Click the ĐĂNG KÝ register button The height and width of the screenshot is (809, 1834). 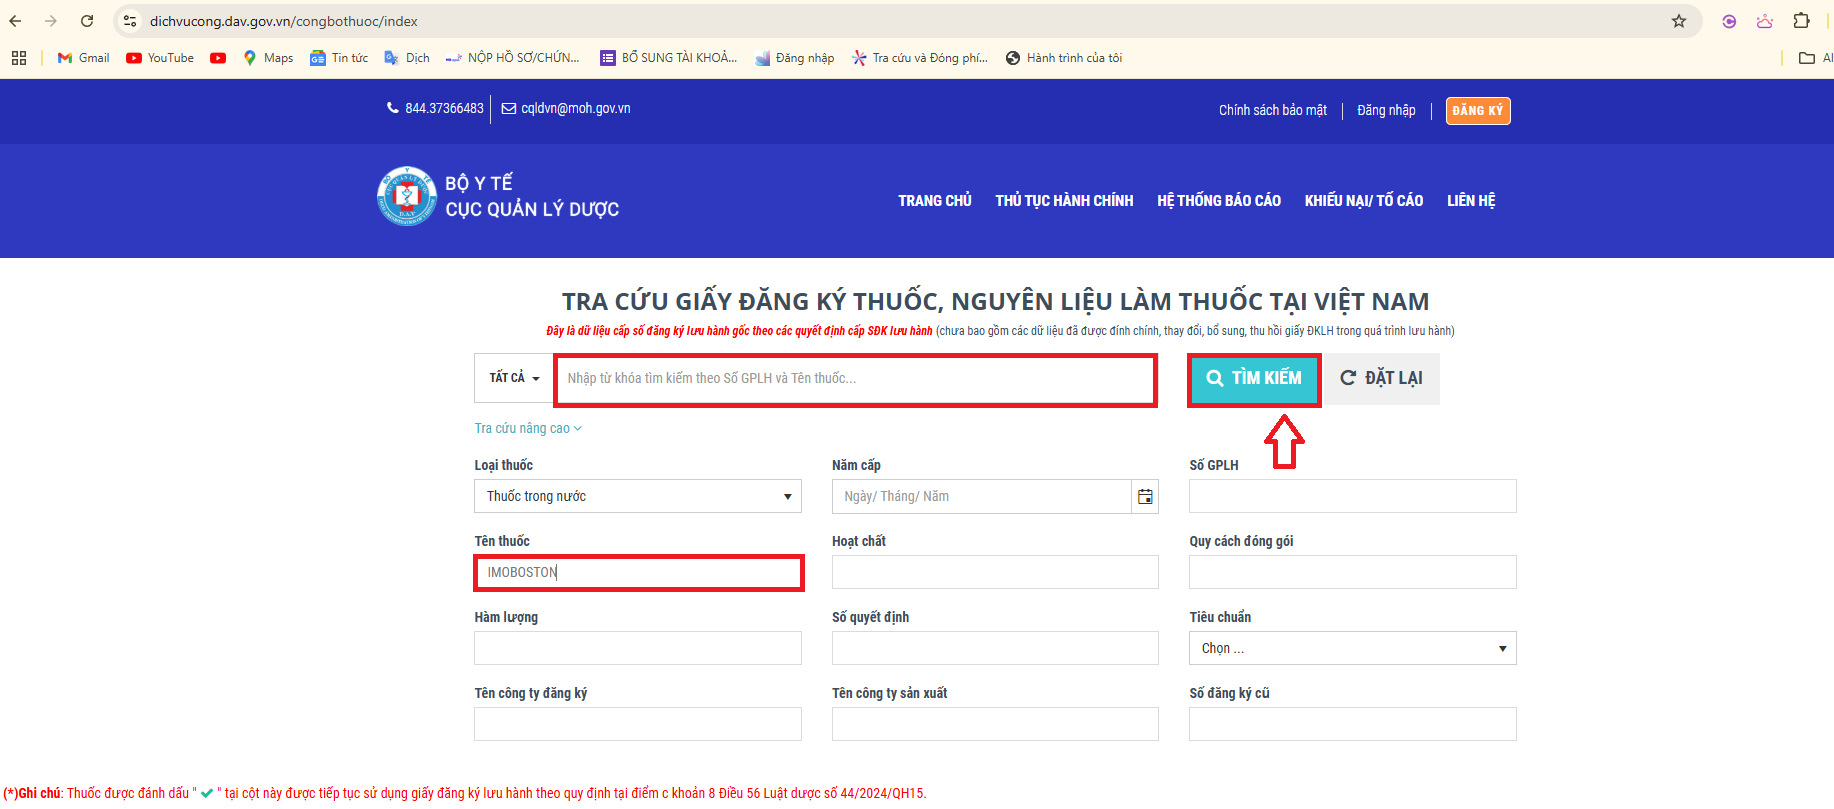(x=1477, y=111)
